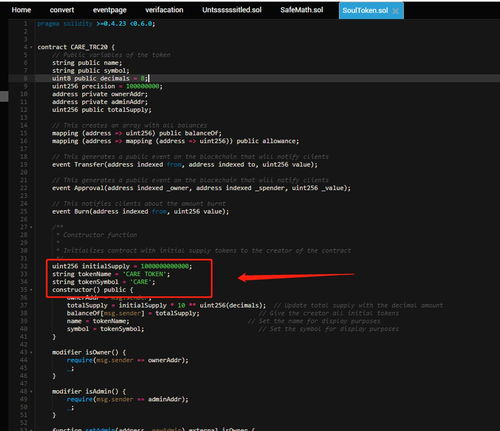Collapse the isAdmin modifier fold arrow
500x431 pixels.
31,392
